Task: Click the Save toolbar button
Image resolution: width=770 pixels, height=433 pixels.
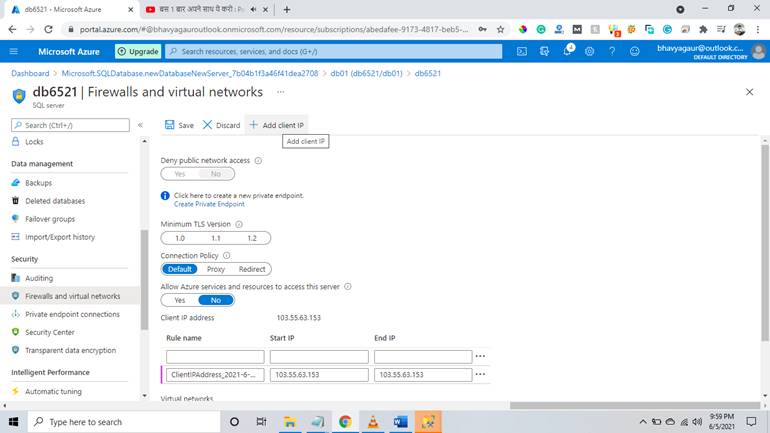Action: [179, 125]
